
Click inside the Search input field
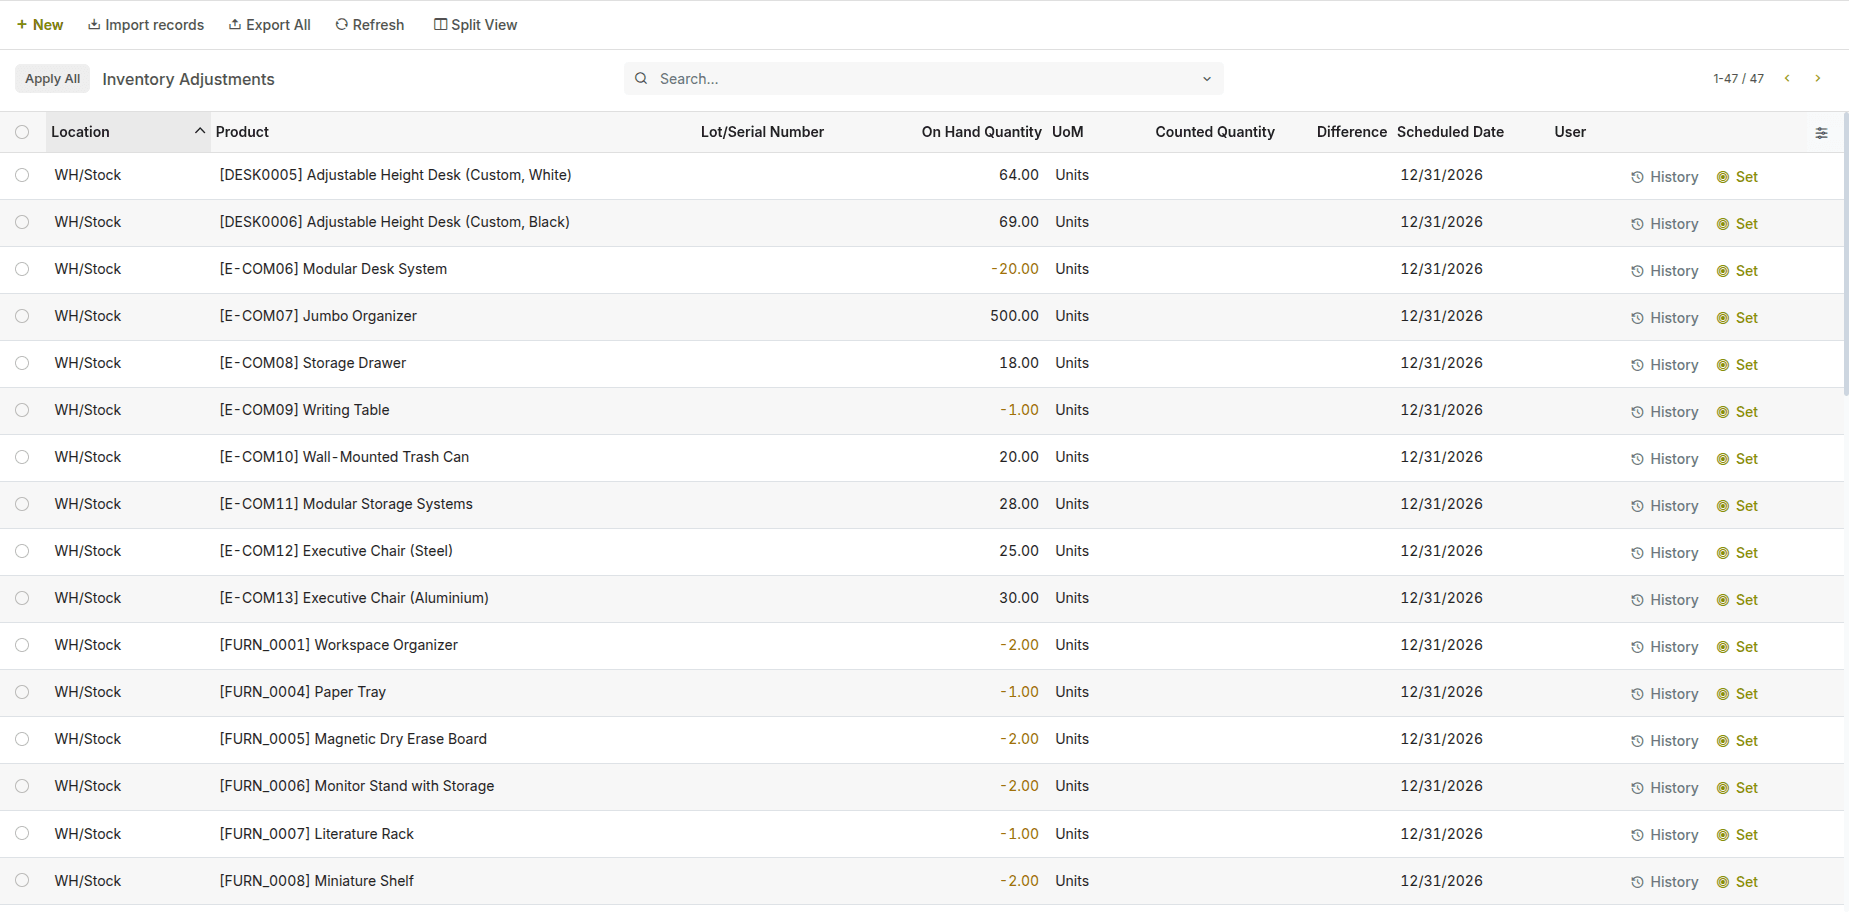point(900,78)
